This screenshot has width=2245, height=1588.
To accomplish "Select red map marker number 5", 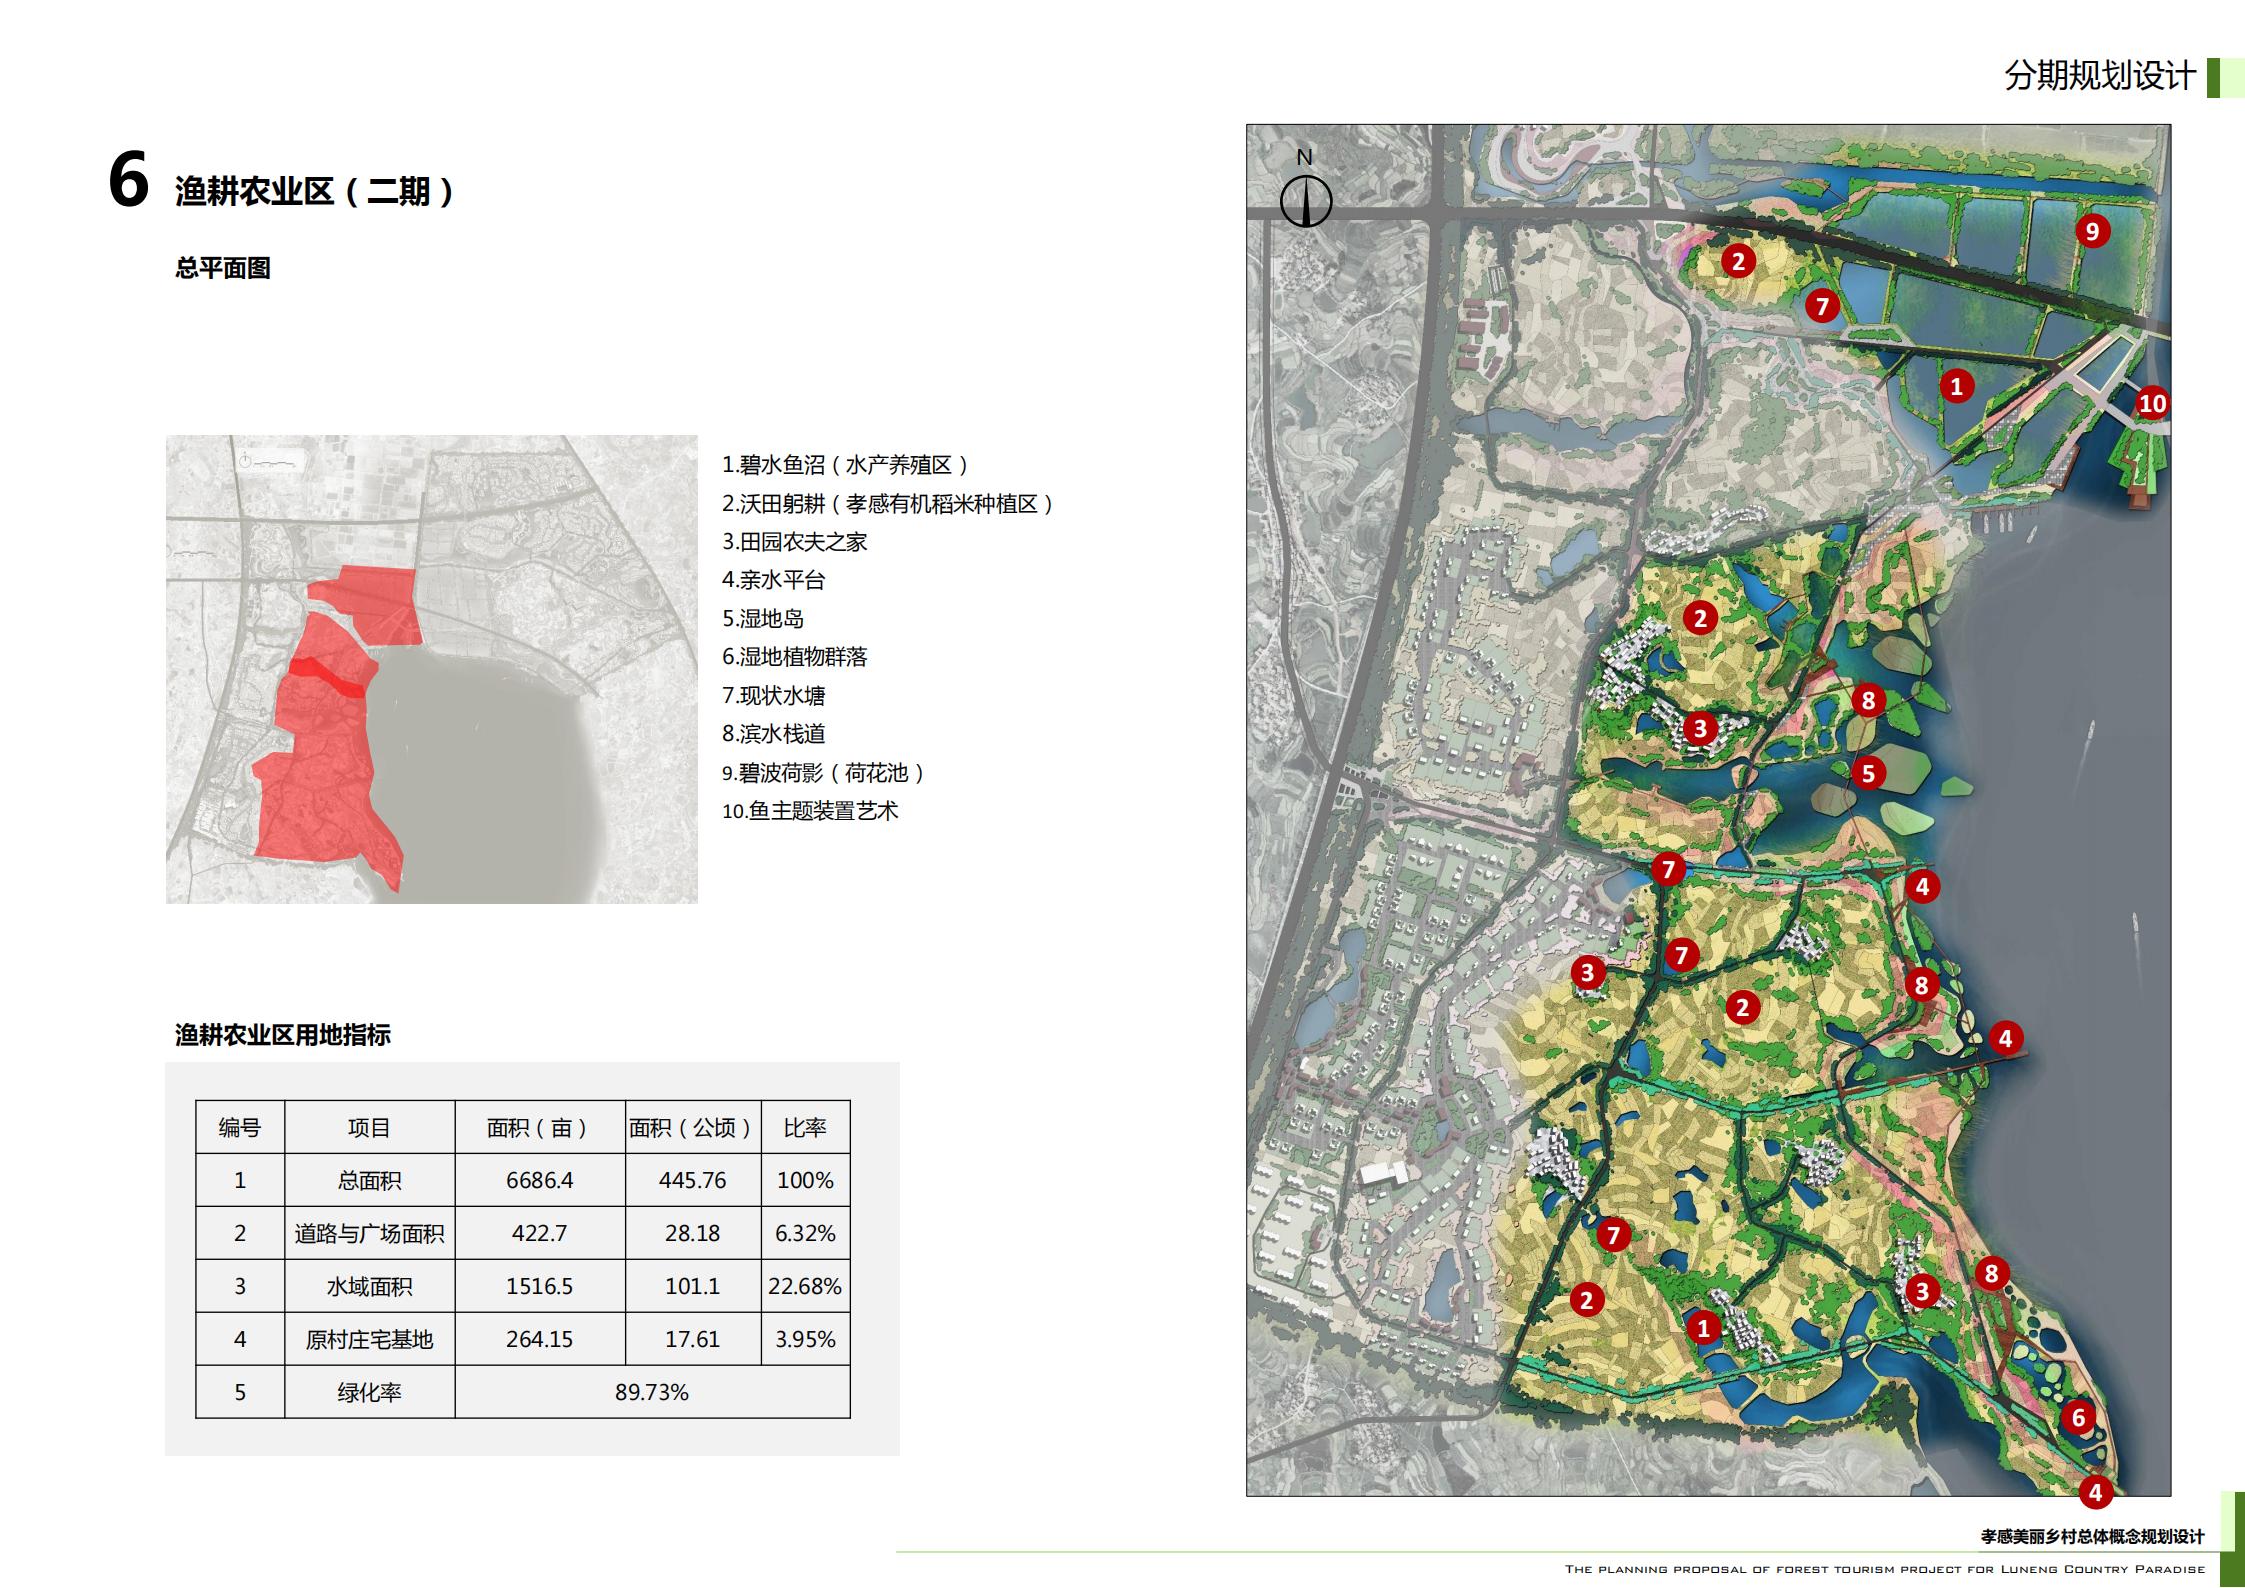I will pos(1868,773).
